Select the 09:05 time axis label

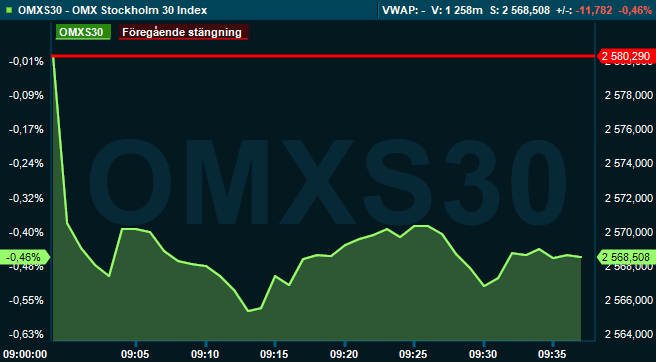(136, 354)
